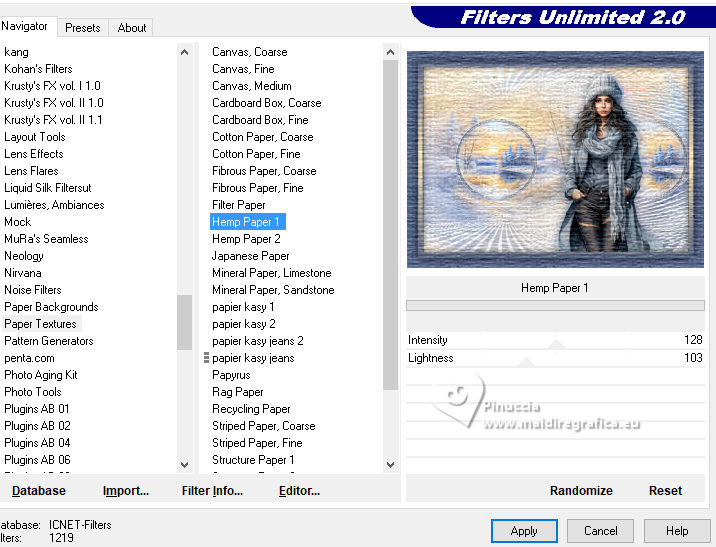This screenshot has height=547, width=716.
Task: Choose Cardboard Box, Fine filter
Action: (x=260, y=120)
